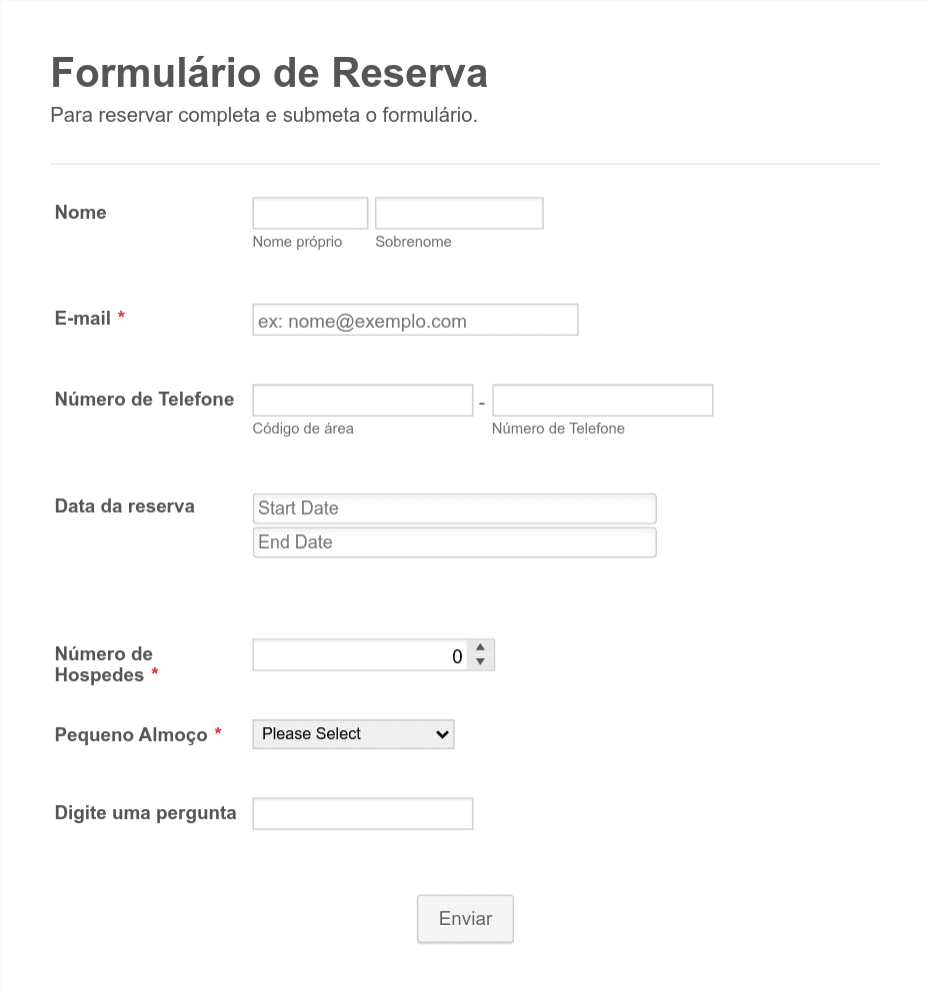Click the form subtitle instruction text

[264, 115]
